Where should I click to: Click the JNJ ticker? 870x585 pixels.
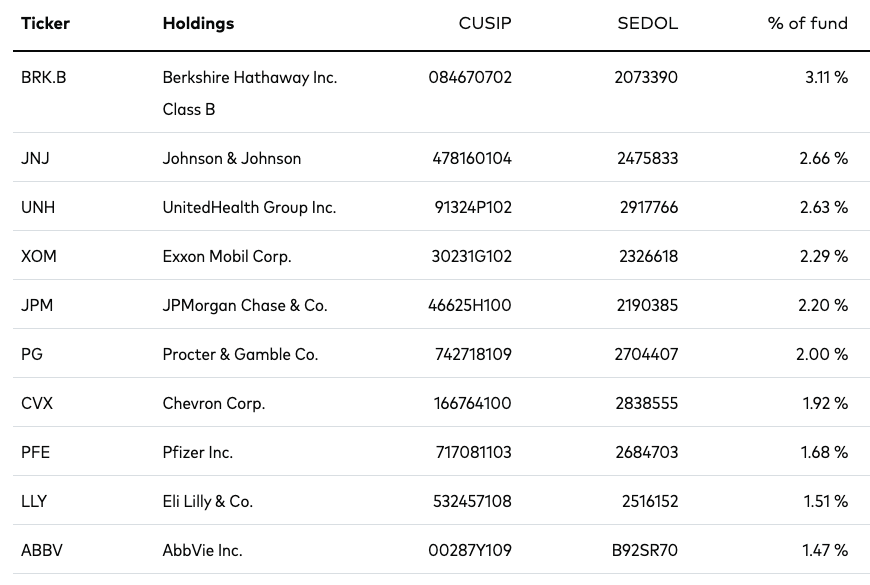(35, 158)
